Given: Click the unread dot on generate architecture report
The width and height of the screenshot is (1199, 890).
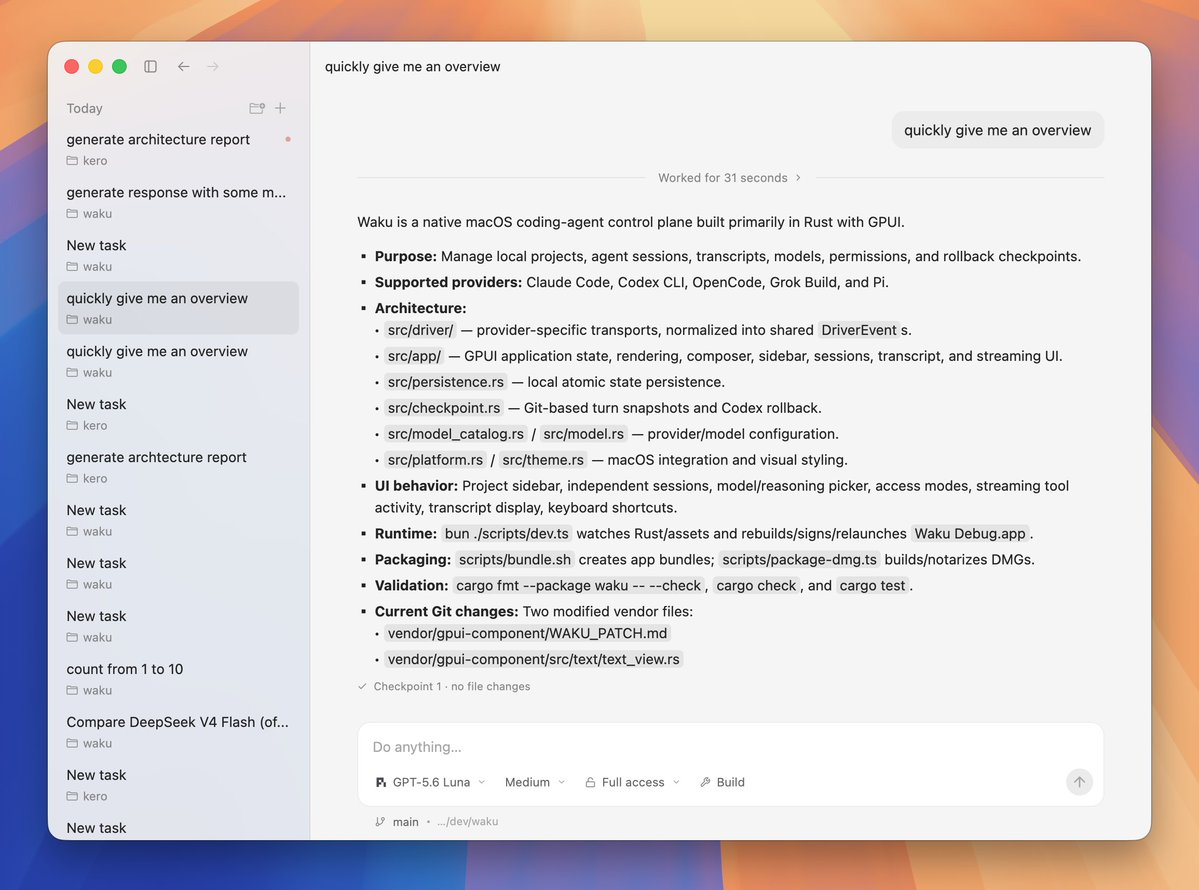Looking at the screenshot, I should [288, 139].
